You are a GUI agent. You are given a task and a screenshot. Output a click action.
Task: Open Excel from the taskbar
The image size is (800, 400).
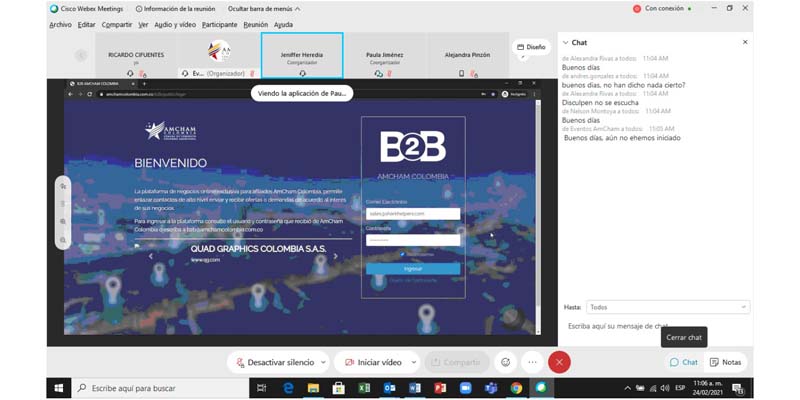[x=364, y=388]
